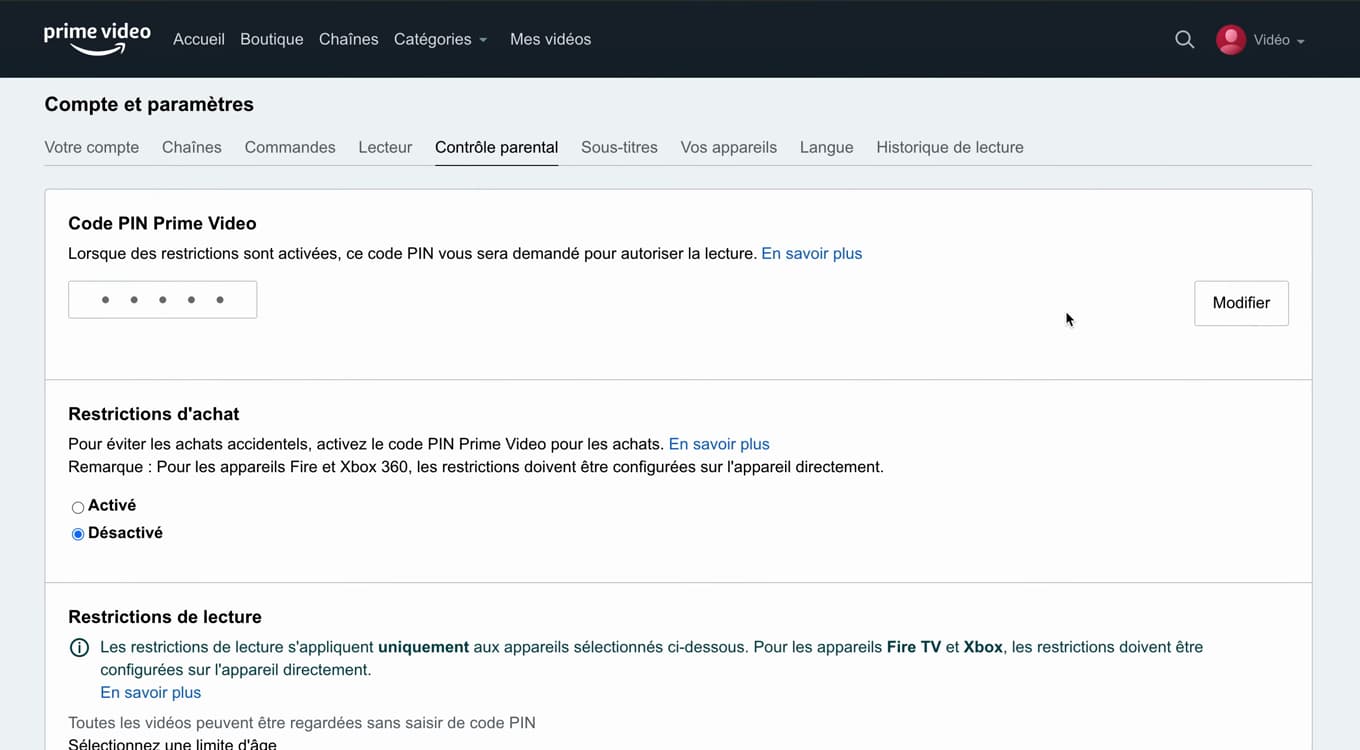The width and height of the screenshot is (1360, 750).
Task: Click the info icon under Restrictions de lecture
Action: coord(79,648)
